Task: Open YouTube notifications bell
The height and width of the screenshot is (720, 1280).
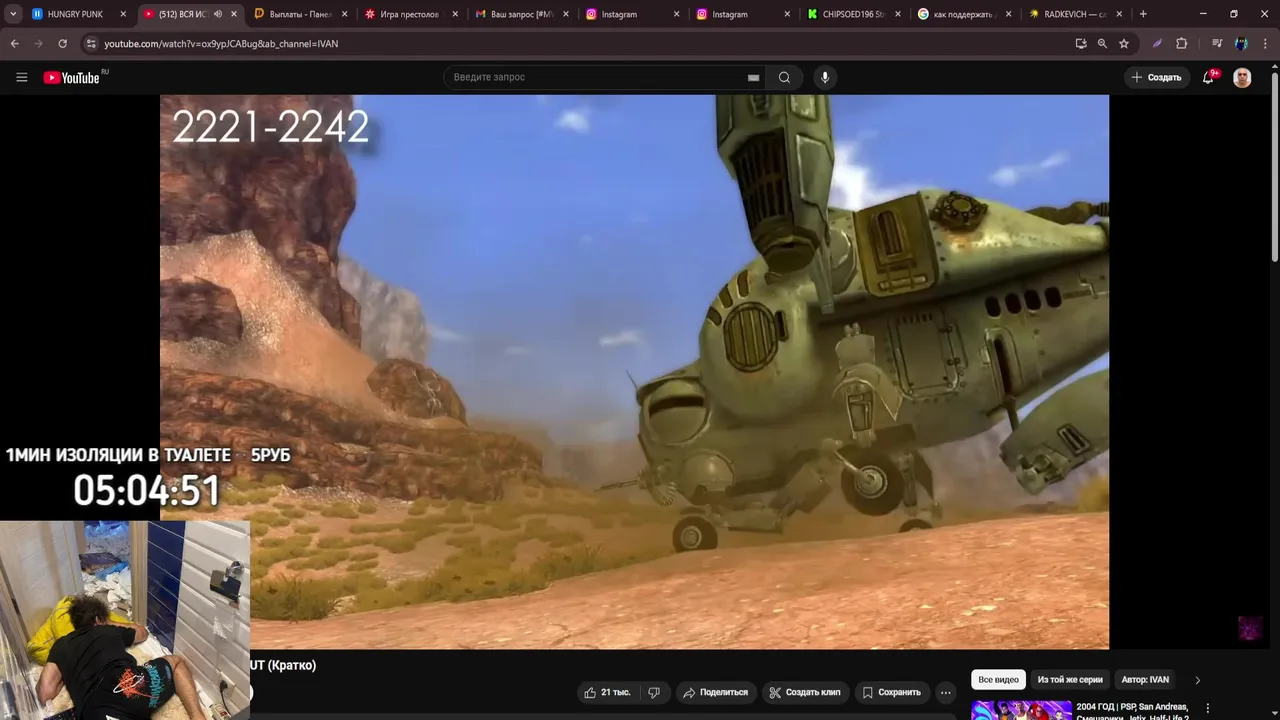Action: [x=1208, y=77]
